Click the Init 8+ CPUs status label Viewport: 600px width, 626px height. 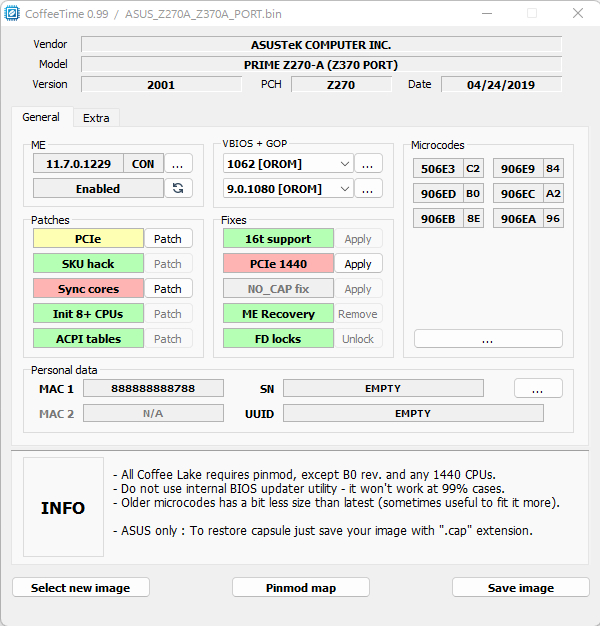coord(88,314)
